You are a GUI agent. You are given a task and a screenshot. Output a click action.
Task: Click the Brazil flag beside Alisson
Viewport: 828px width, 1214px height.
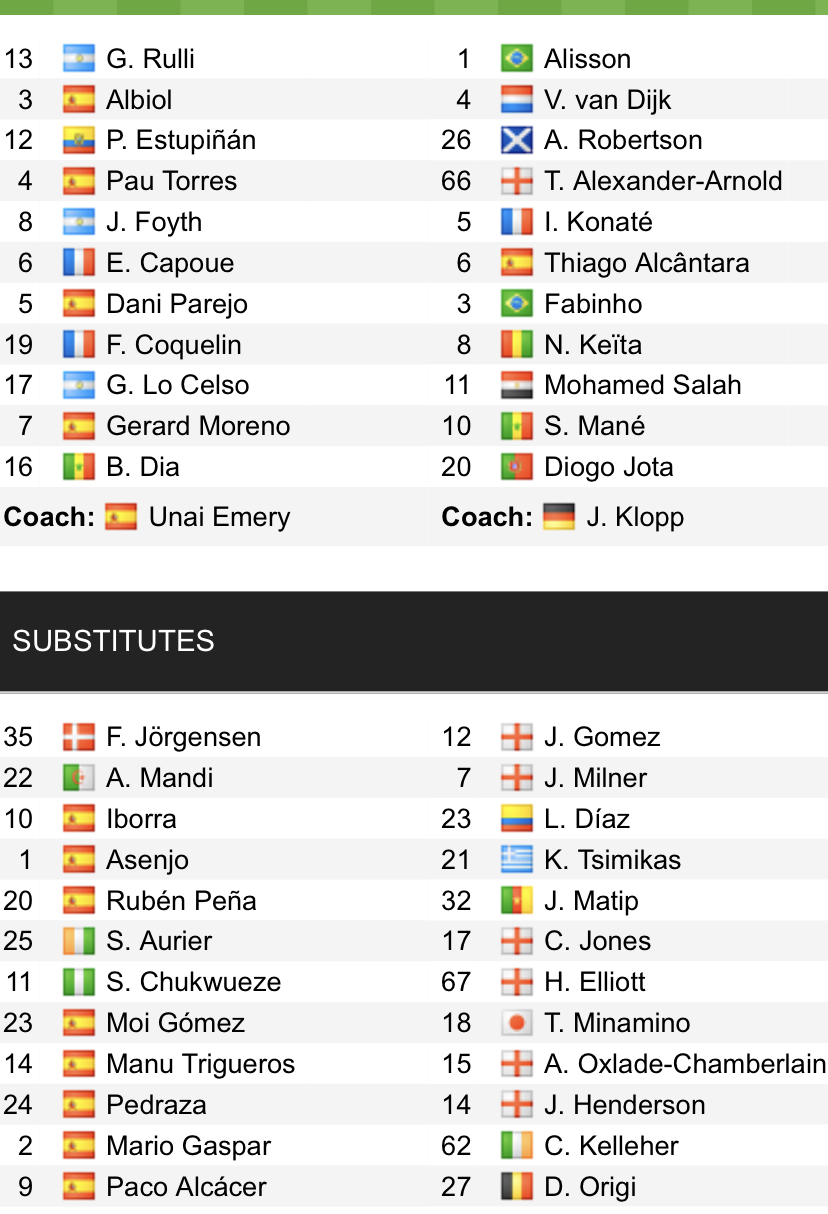click(516, 59)
